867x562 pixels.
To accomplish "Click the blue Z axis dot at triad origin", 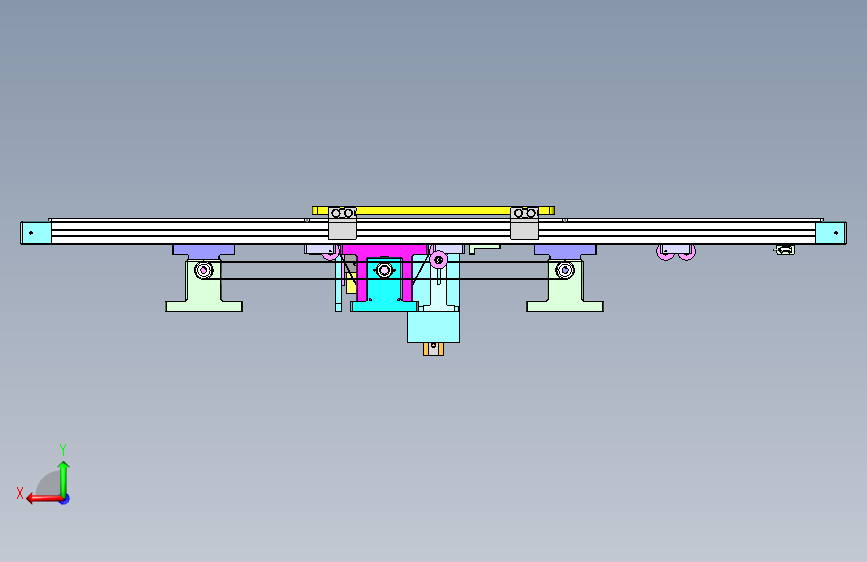I will (65, 499).
